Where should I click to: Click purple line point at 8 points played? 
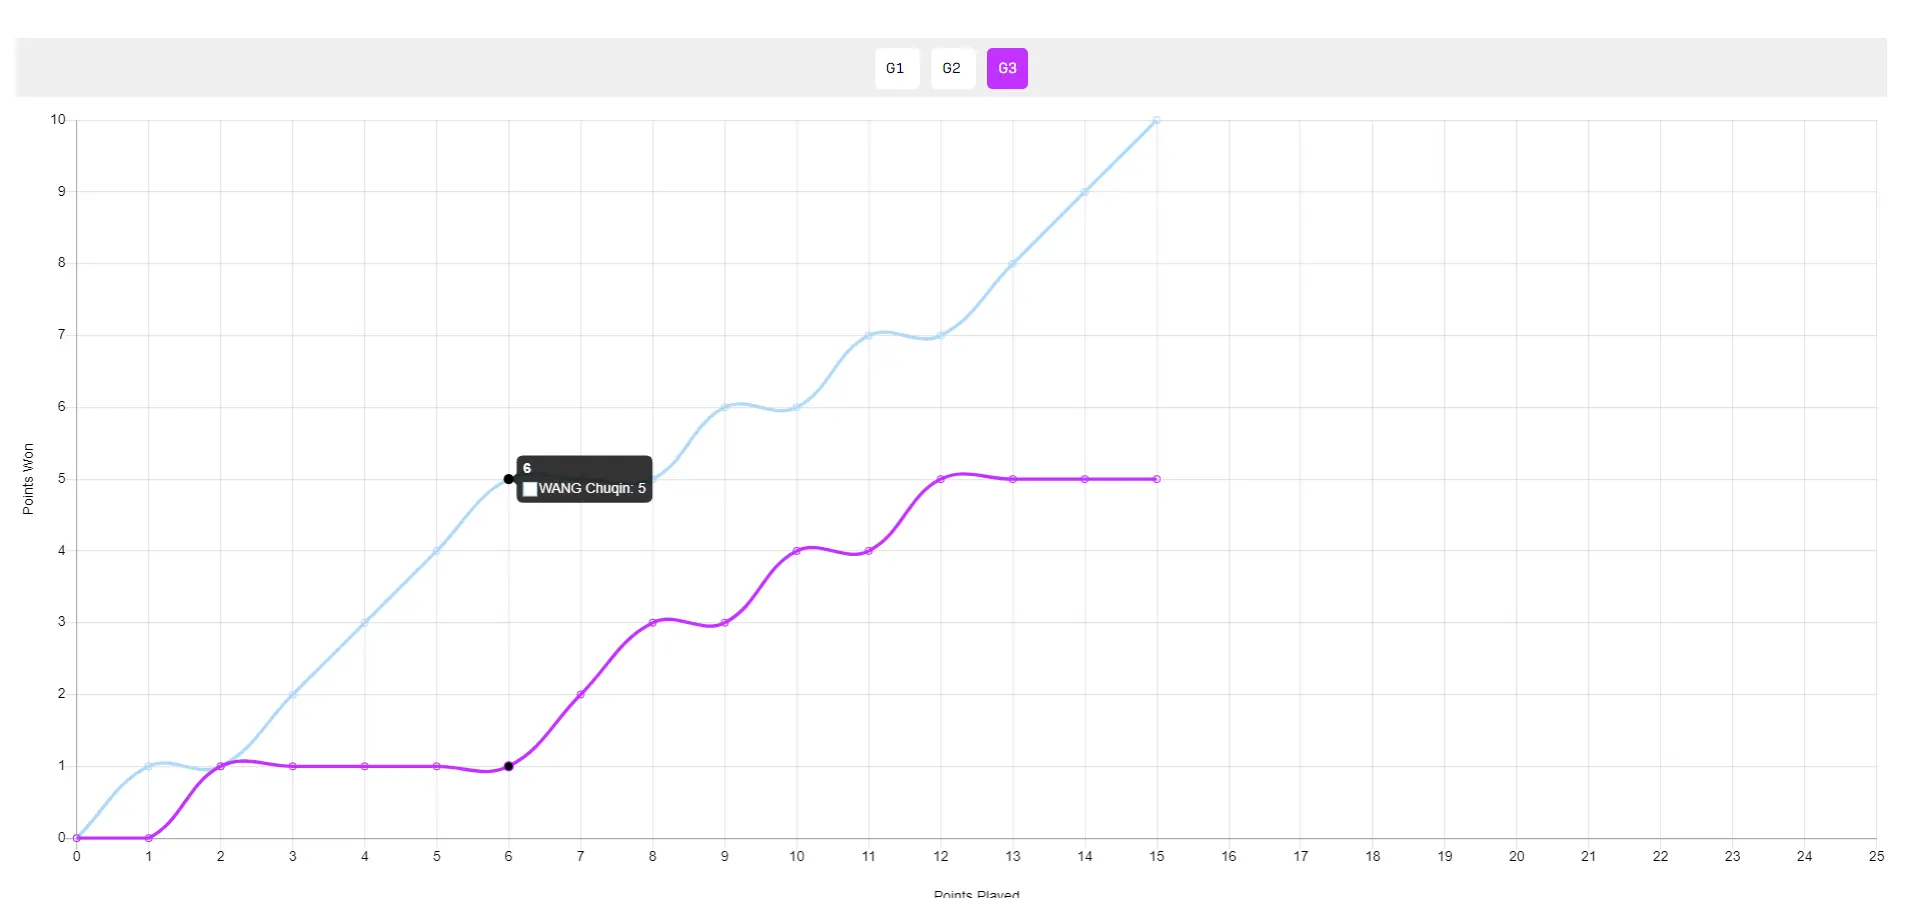pyautogui.click(x=653, y=623)
